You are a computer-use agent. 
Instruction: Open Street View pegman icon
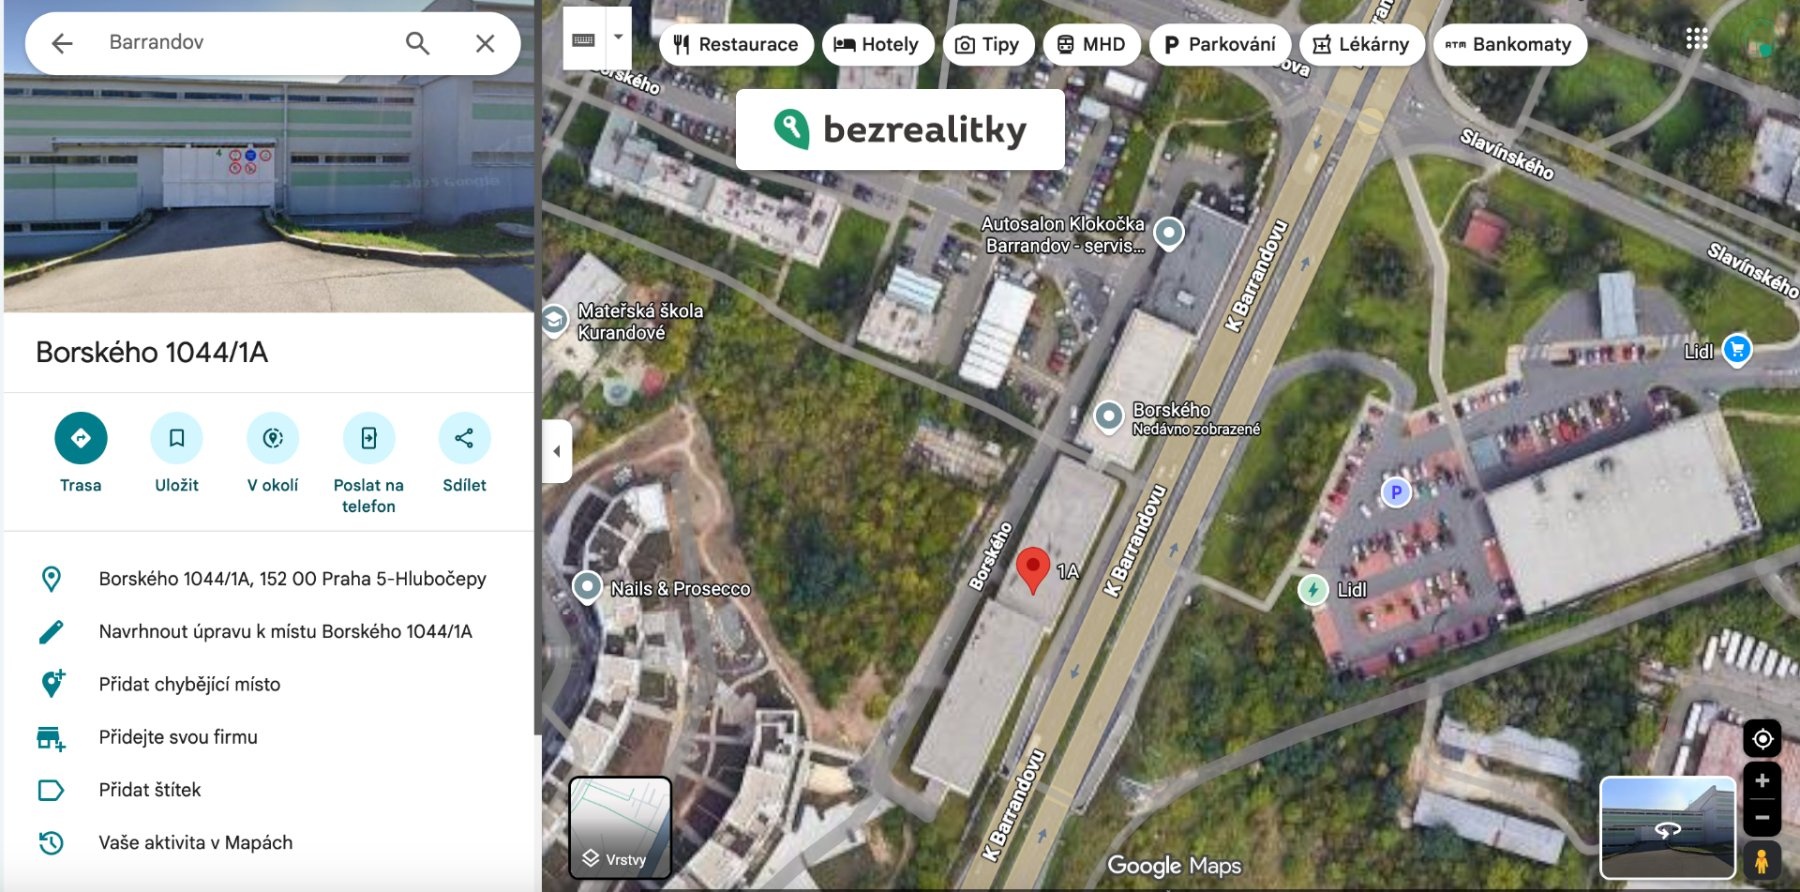tap(1762, 861)
